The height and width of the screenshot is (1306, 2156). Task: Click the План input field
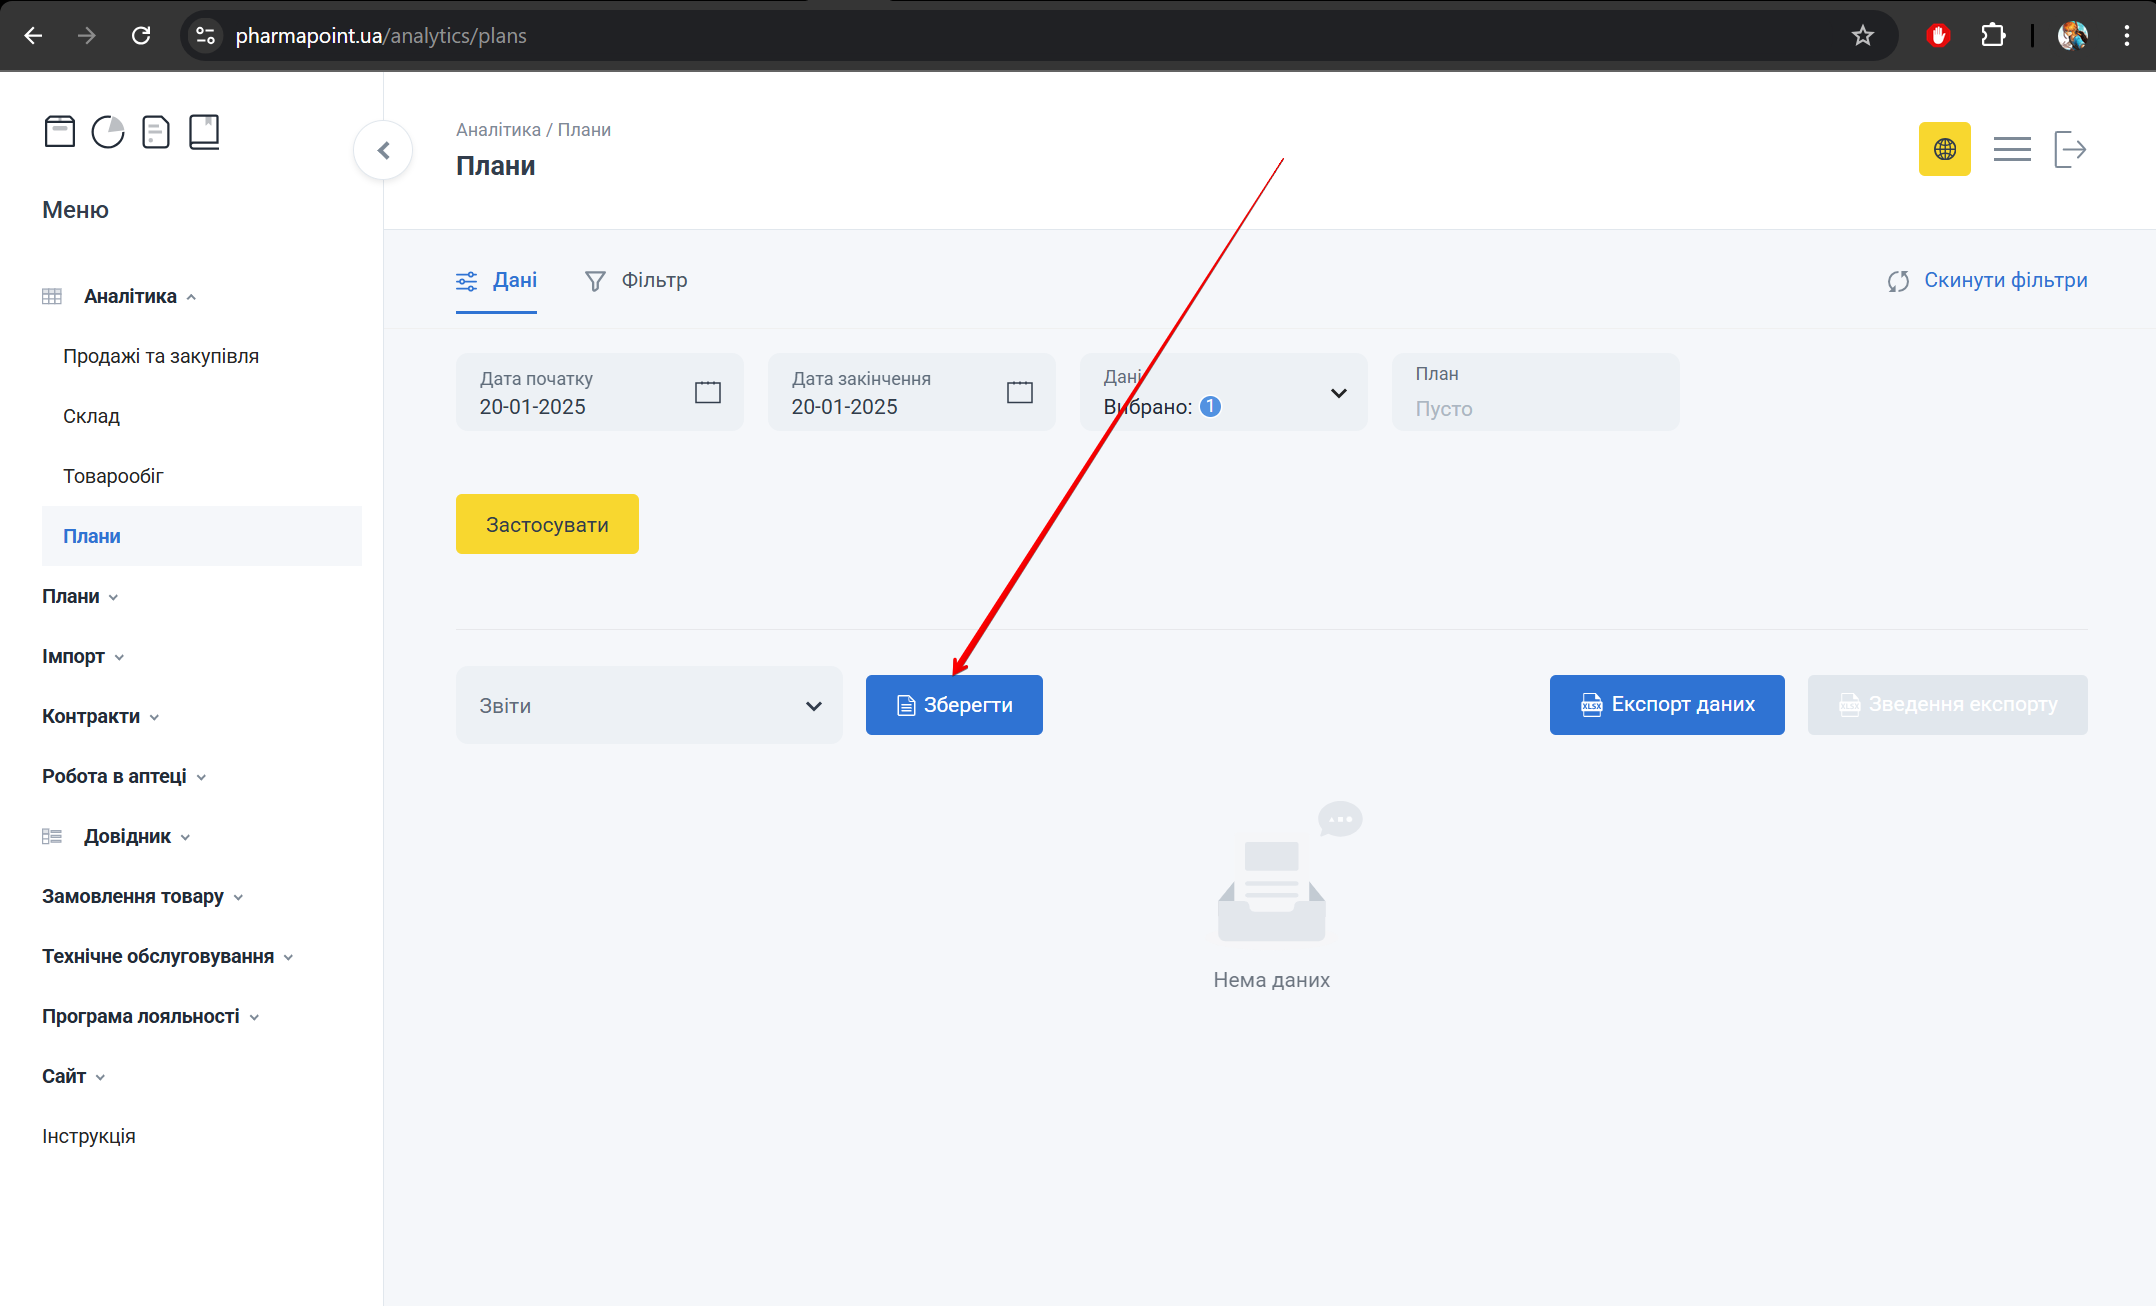point(1535,407)
